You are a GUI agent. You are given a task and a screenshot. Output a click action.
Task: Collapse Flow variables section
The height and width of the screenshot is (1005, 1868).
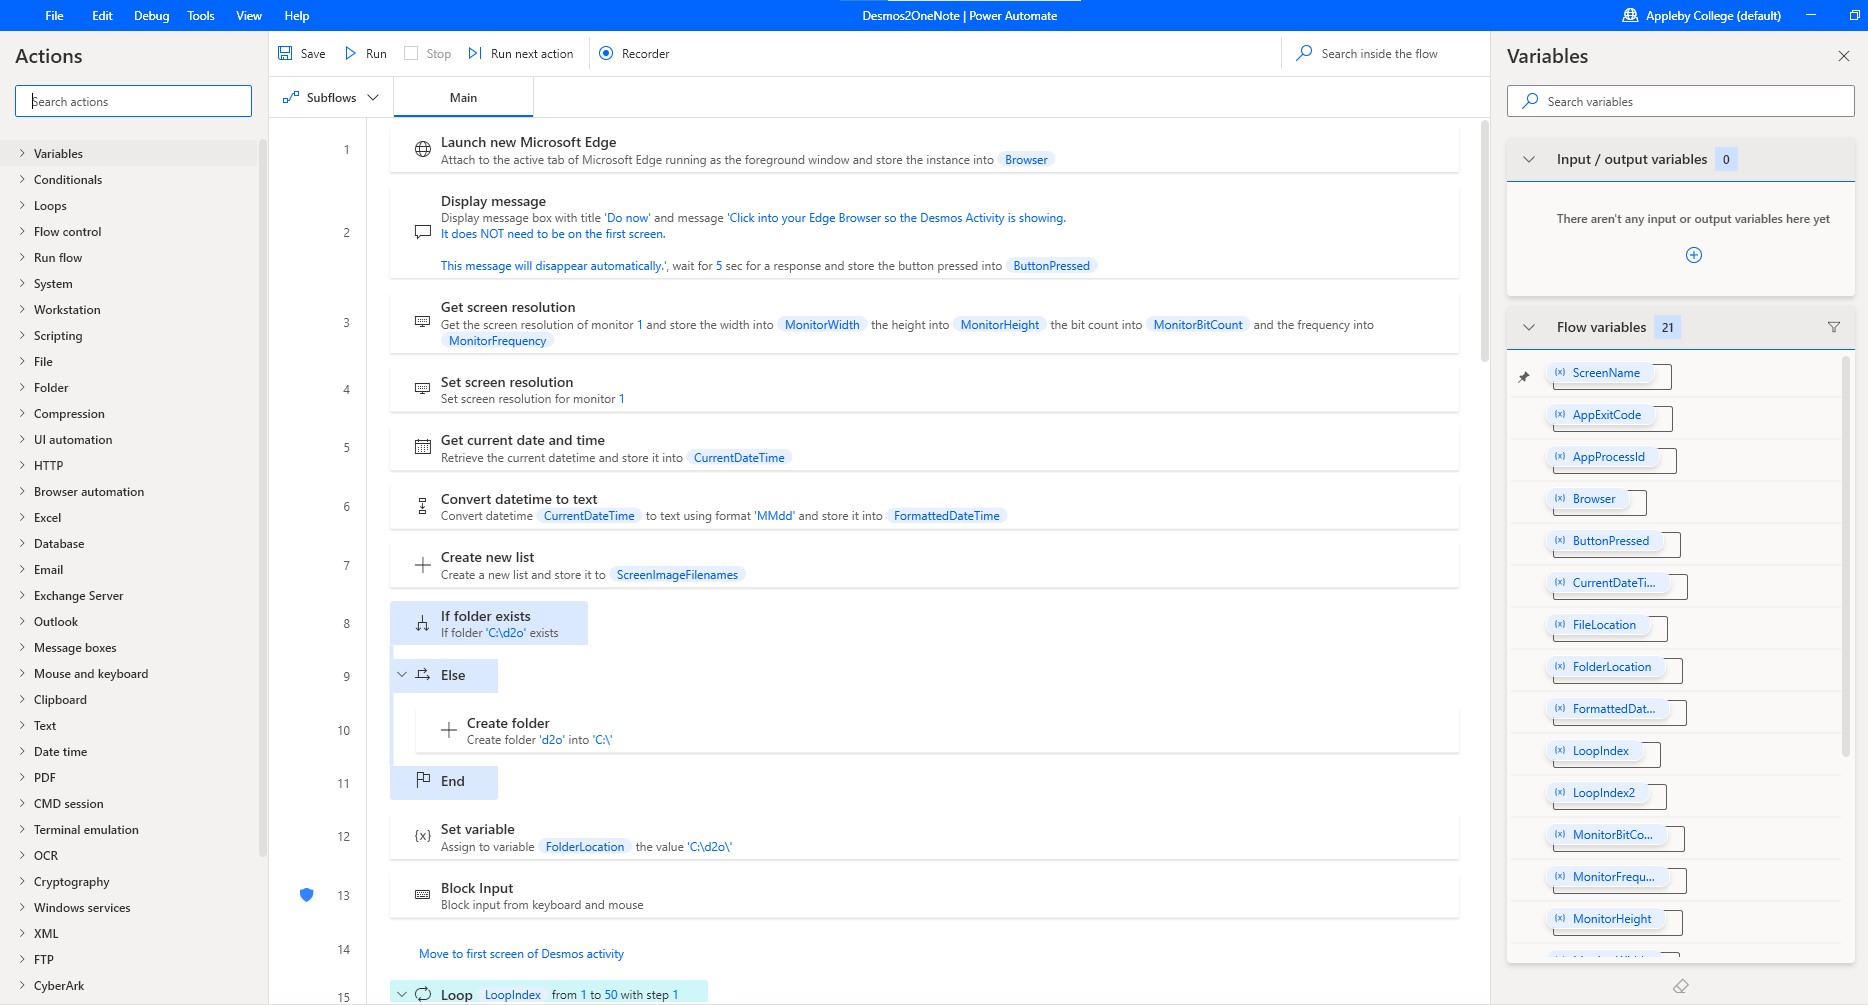point(1529,327)
